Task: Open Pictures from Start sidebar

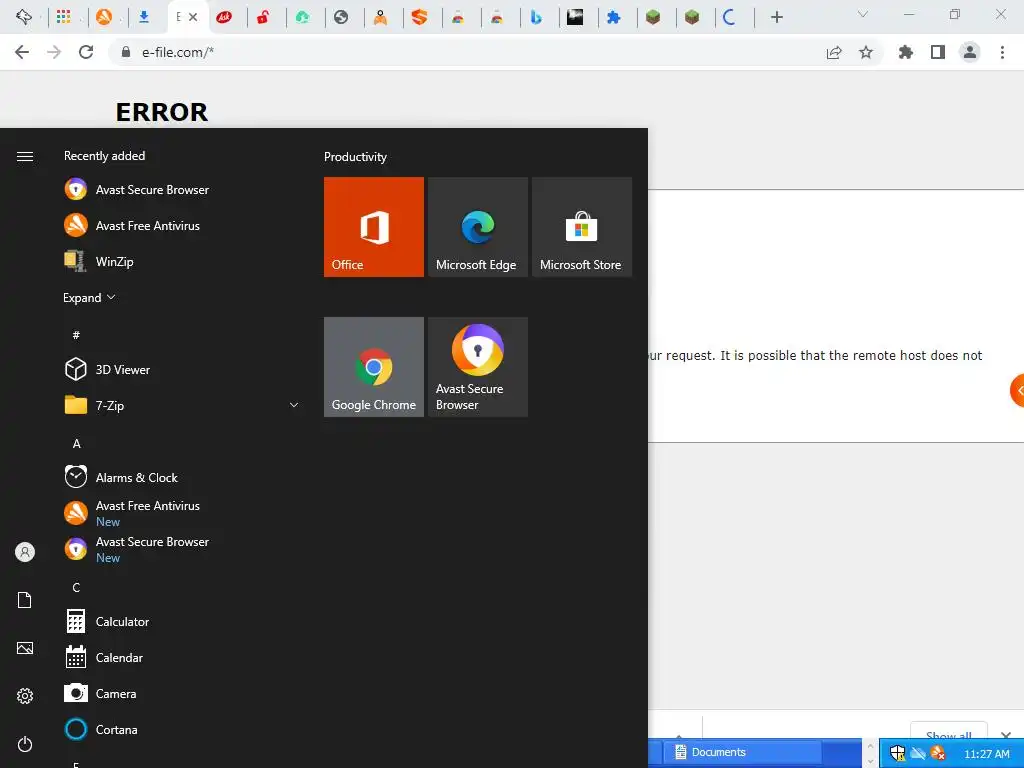Action: coord(25,648)
